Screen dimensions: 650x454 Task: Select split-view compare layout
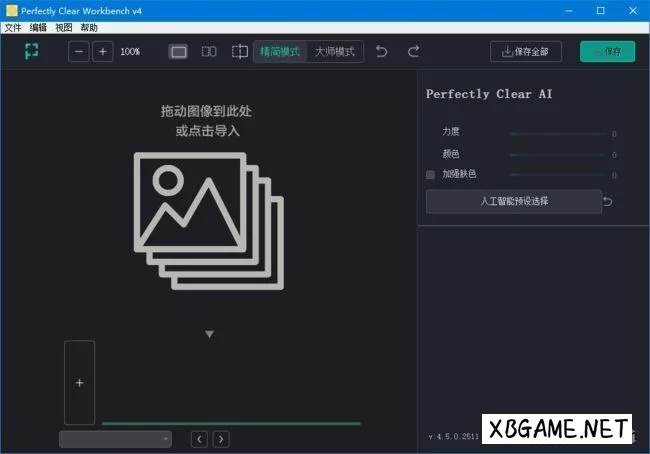239,51
